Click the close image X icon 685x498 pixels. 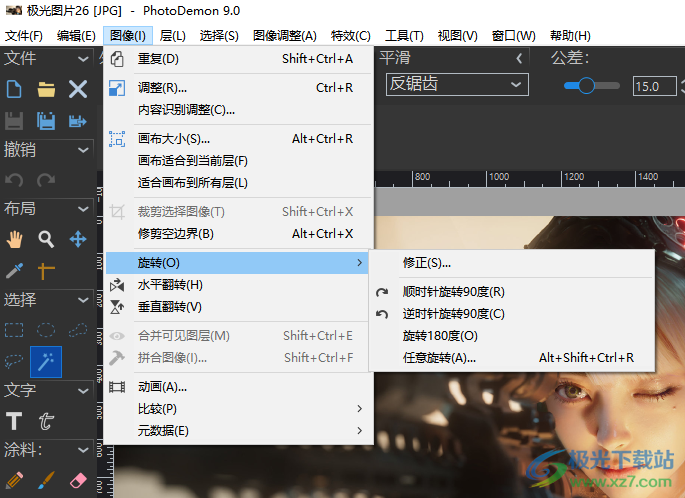tap(78, 89)
